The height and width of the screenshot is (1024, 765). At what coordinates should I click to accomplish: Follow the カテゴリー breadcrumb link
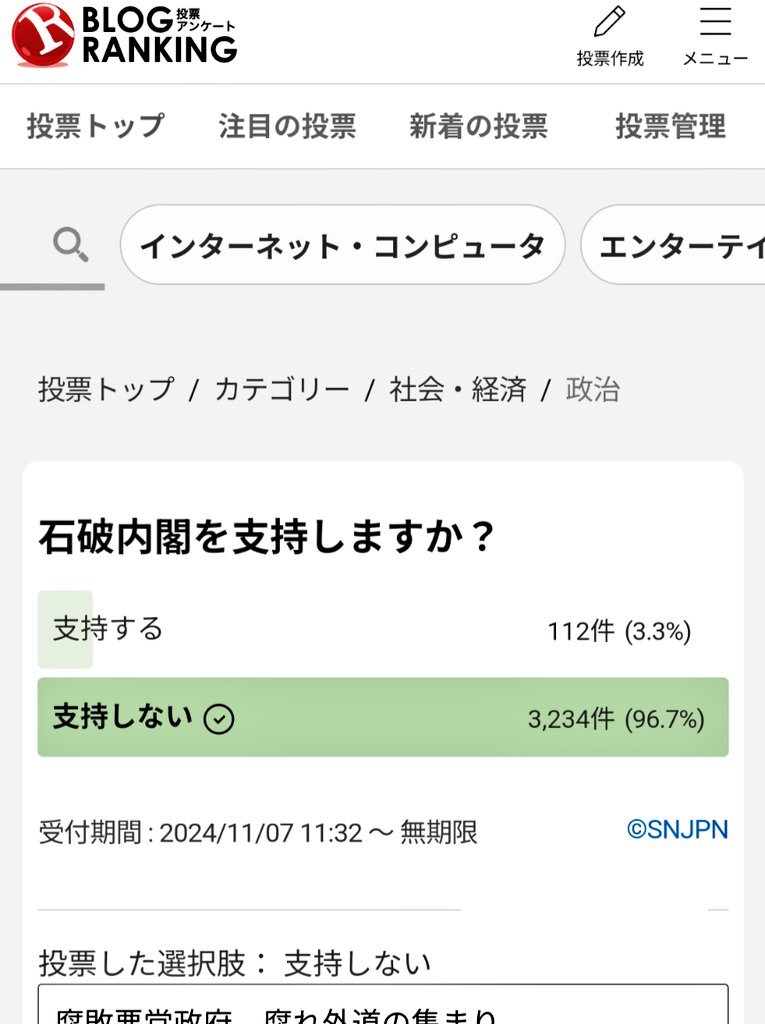click(282, 389)
